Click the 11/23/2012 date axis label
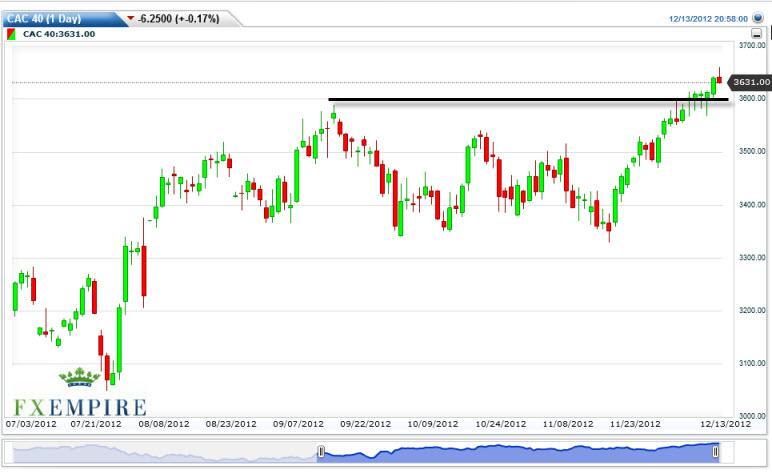The height and width of the screenshot is (473, 772). point(634,424)
